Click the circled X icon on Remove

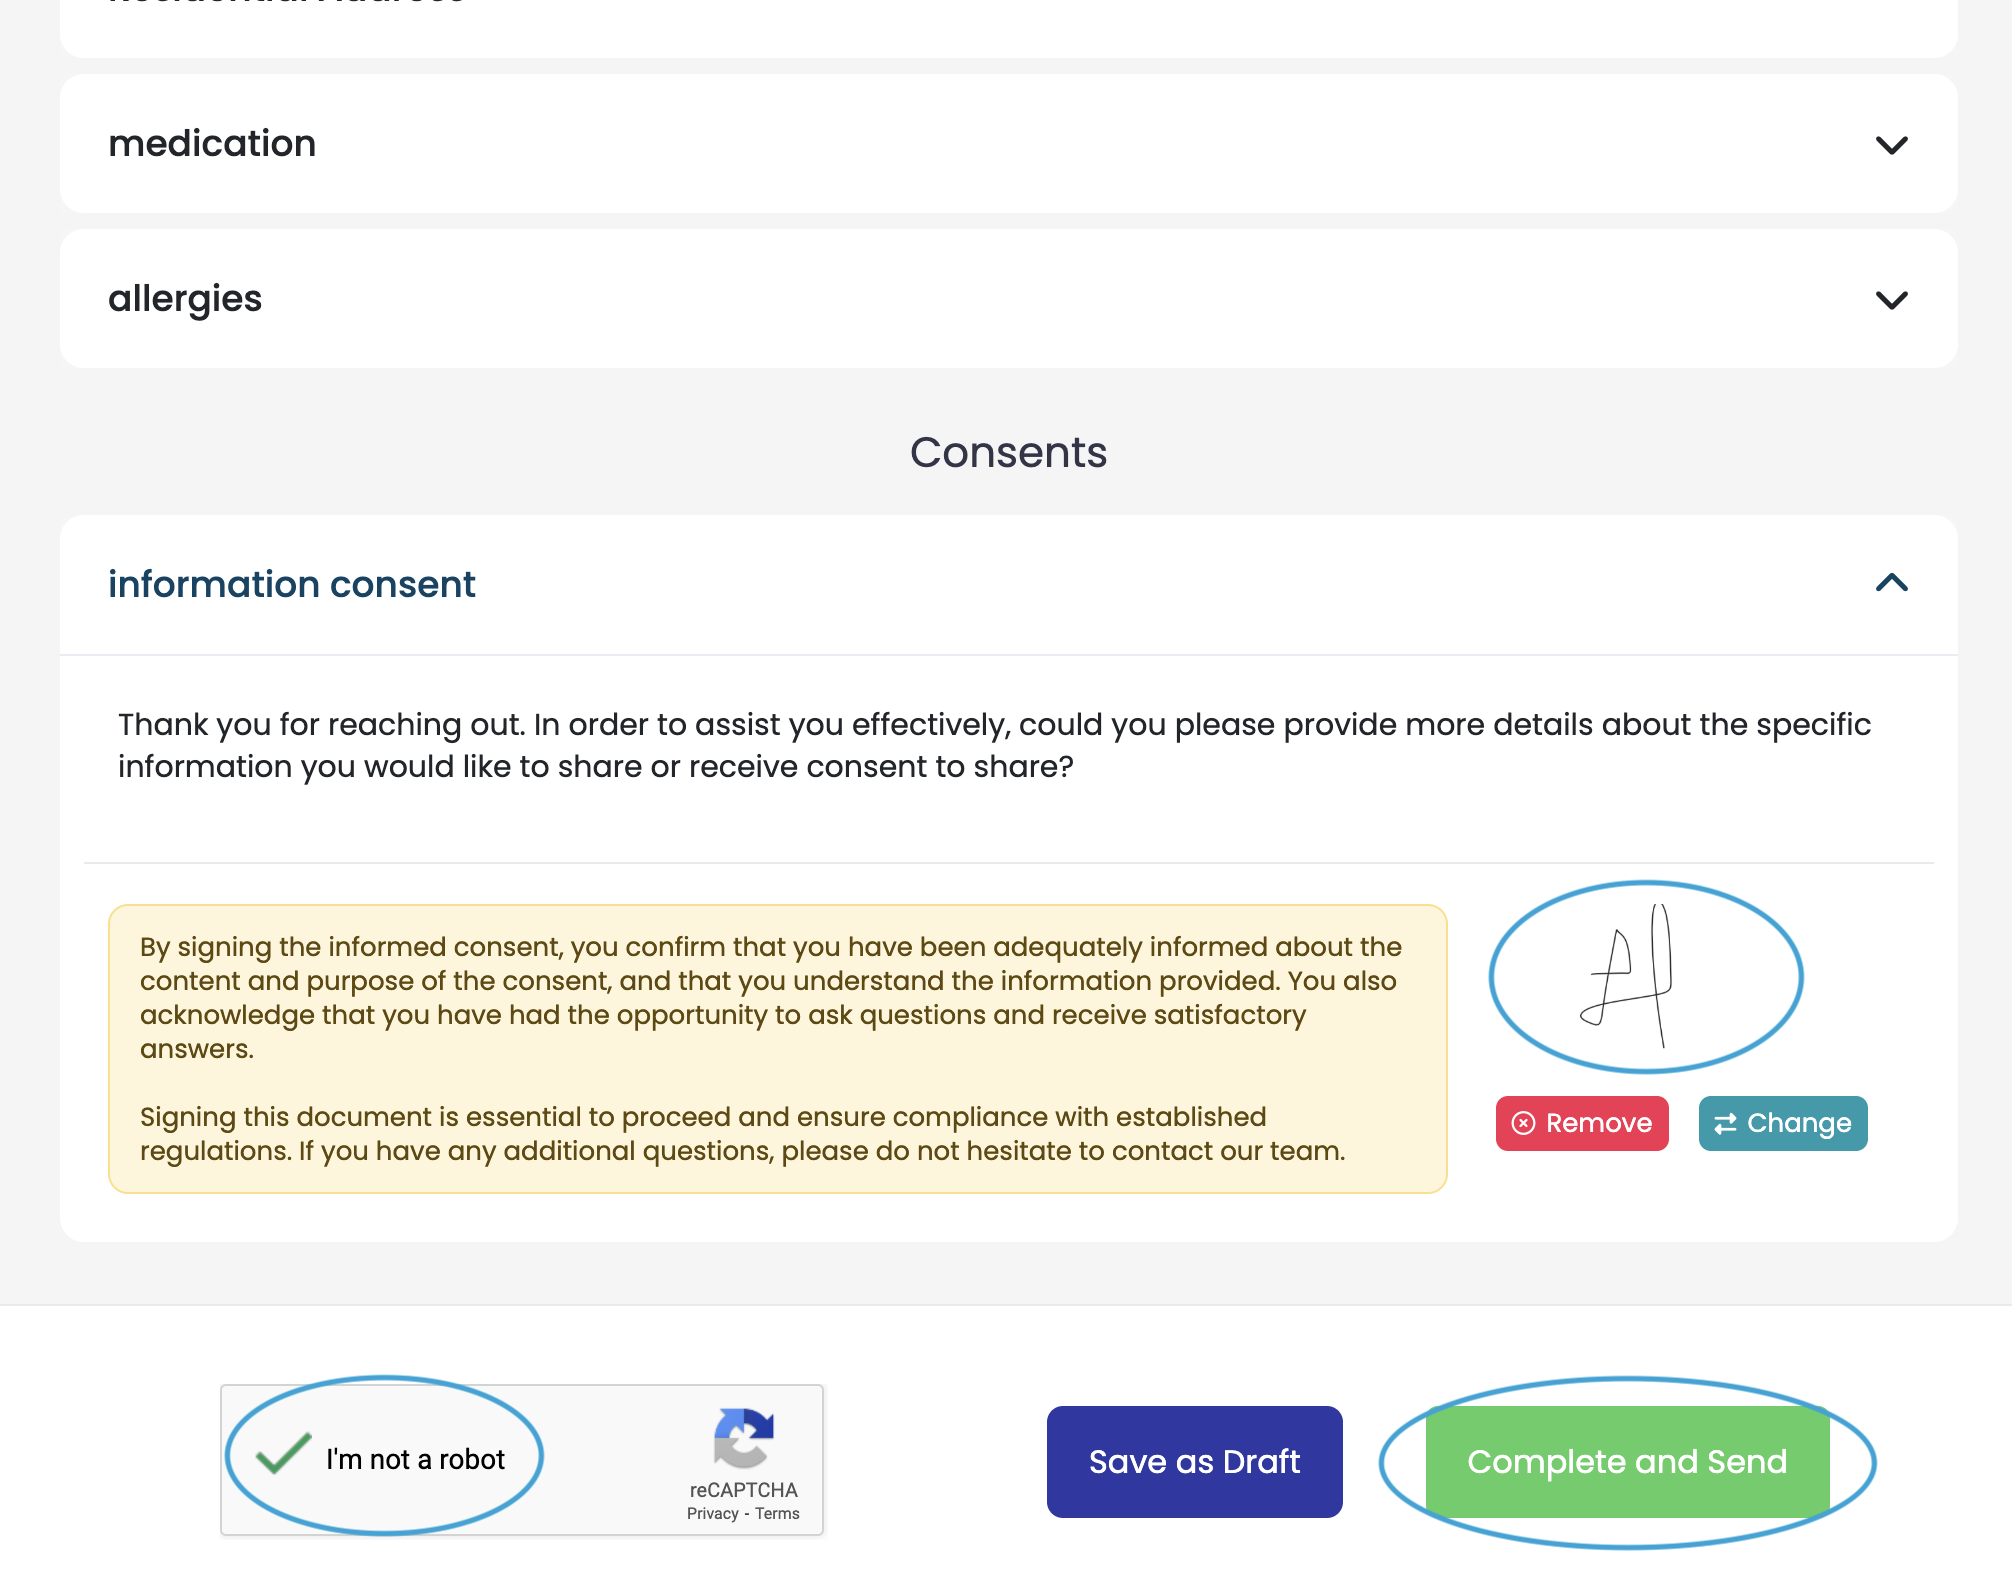[x=1523, y=1123]
